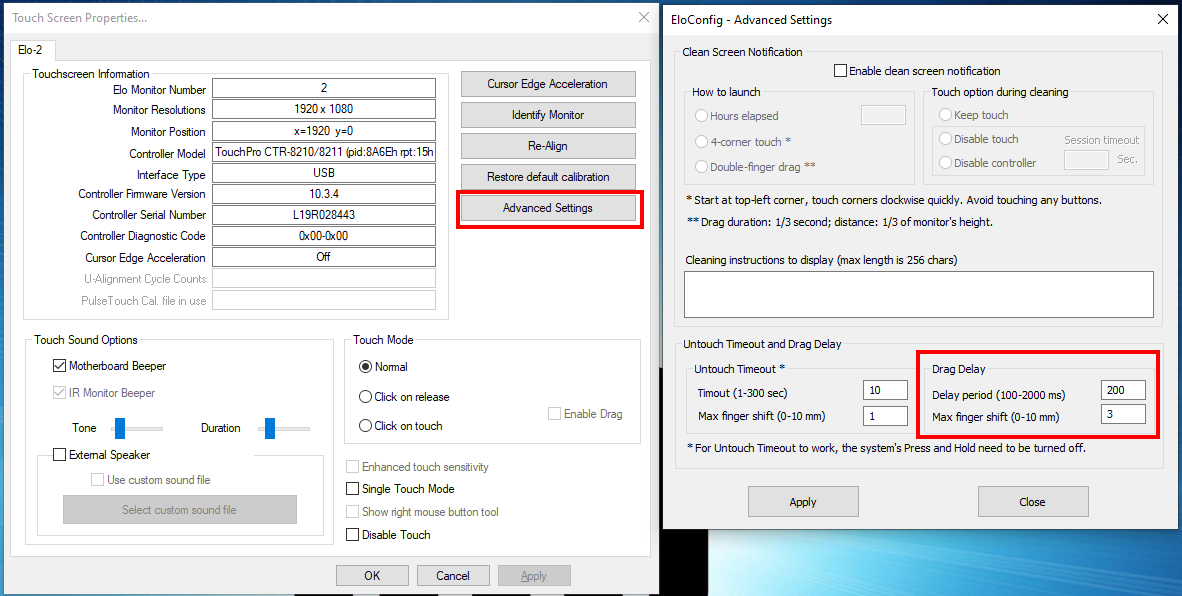Image resolution: width=1182 pixels, height=596 pixels.
Task: Enable Single Touch Mode checkbox
Action: click(352, 489)
